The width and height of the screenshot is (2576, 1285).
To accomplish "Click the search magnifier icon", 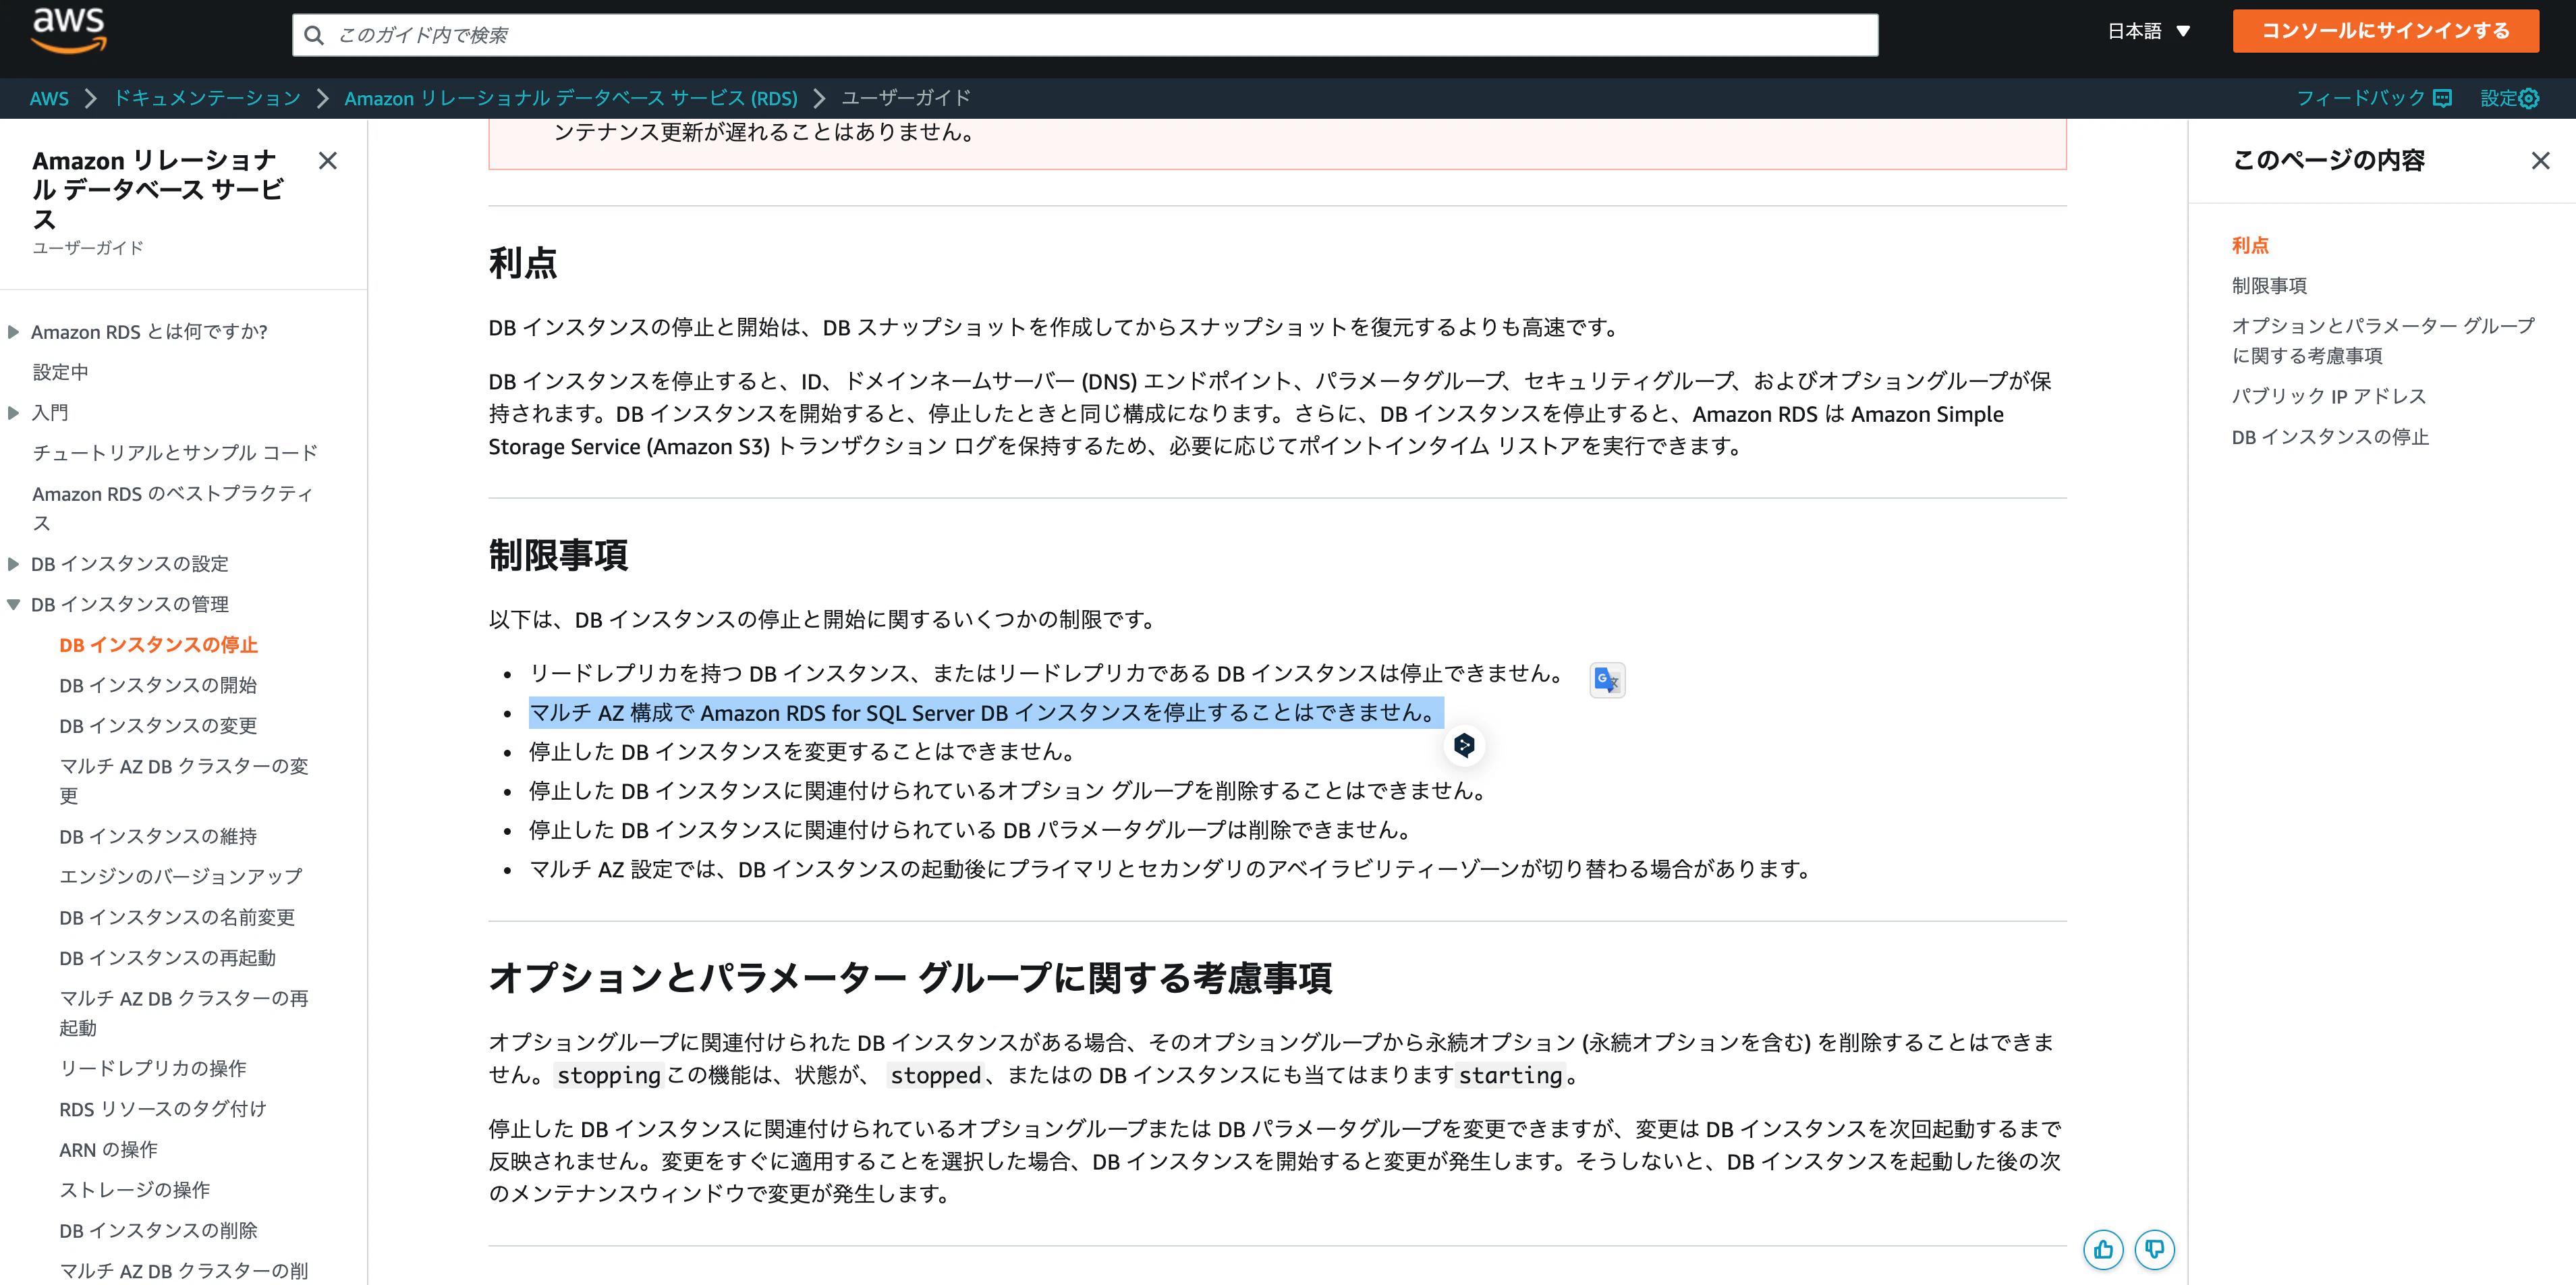I will [x=314, y=36].
